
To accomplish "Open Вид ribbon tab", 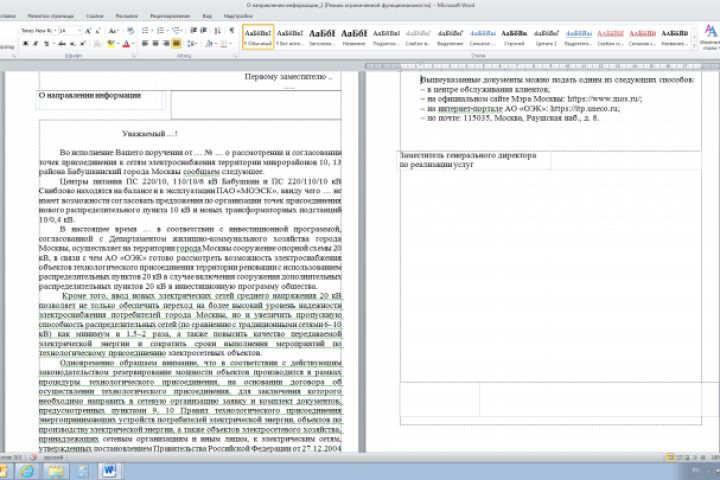I will (x=207, y=16).
